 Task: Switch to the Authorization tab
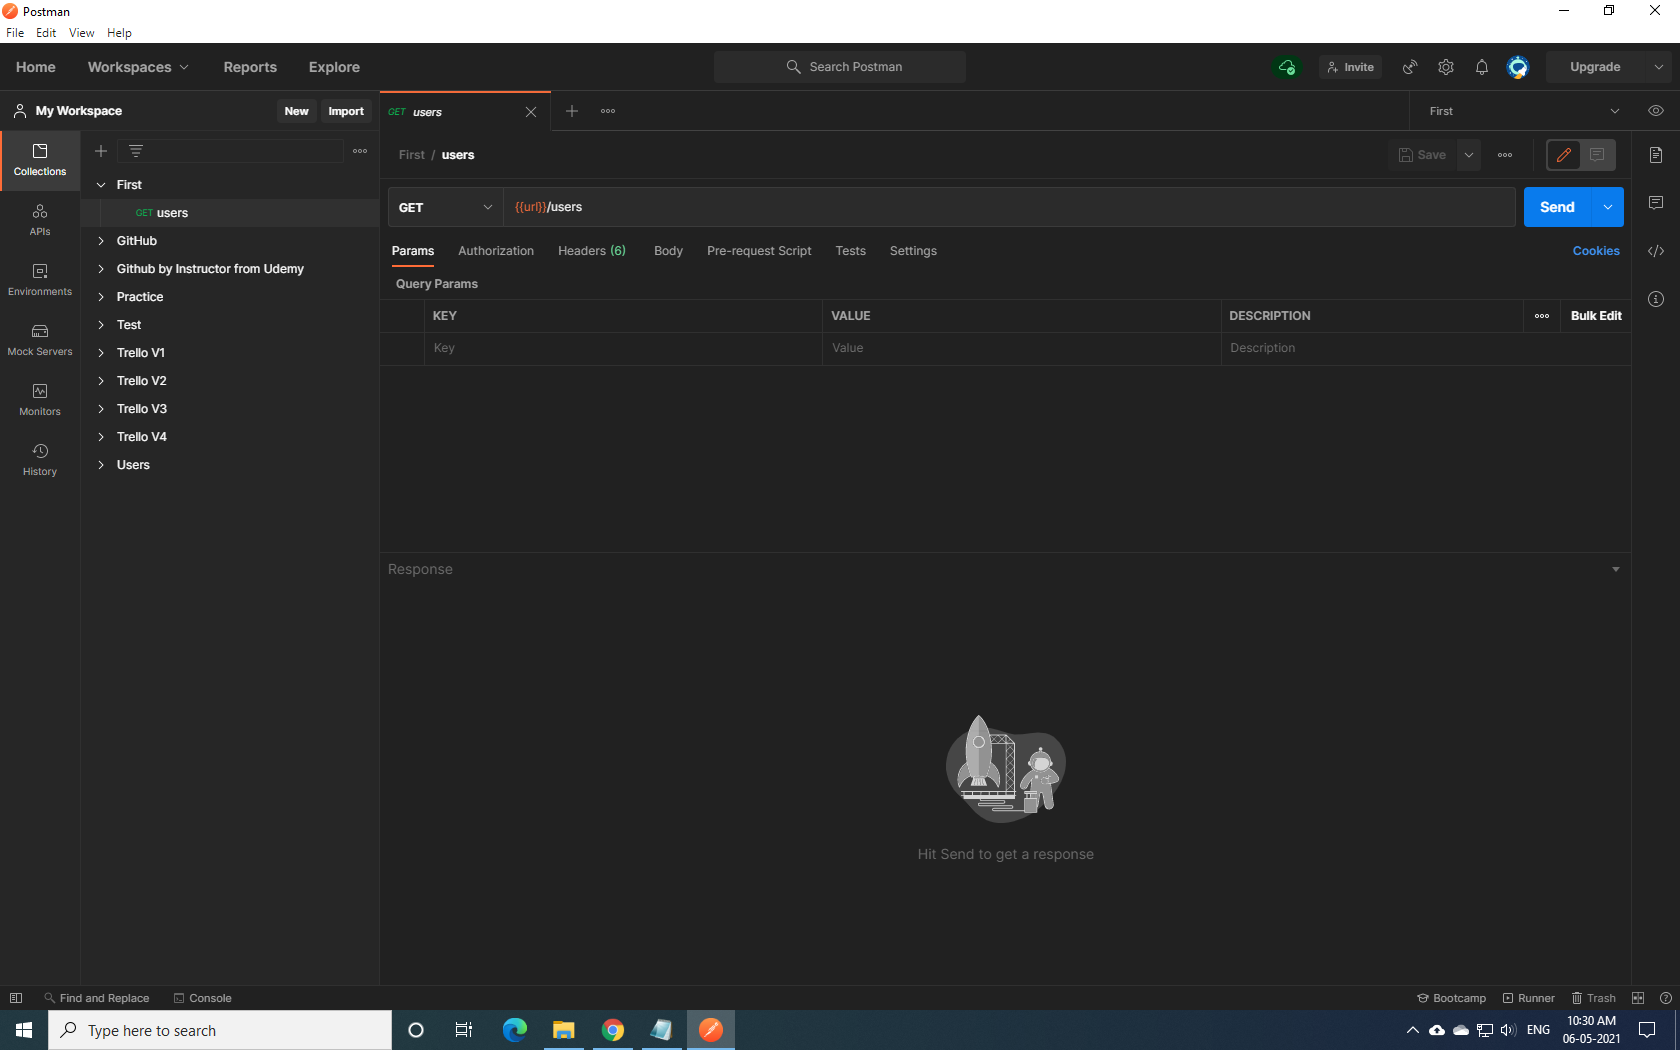click(496, 251)
